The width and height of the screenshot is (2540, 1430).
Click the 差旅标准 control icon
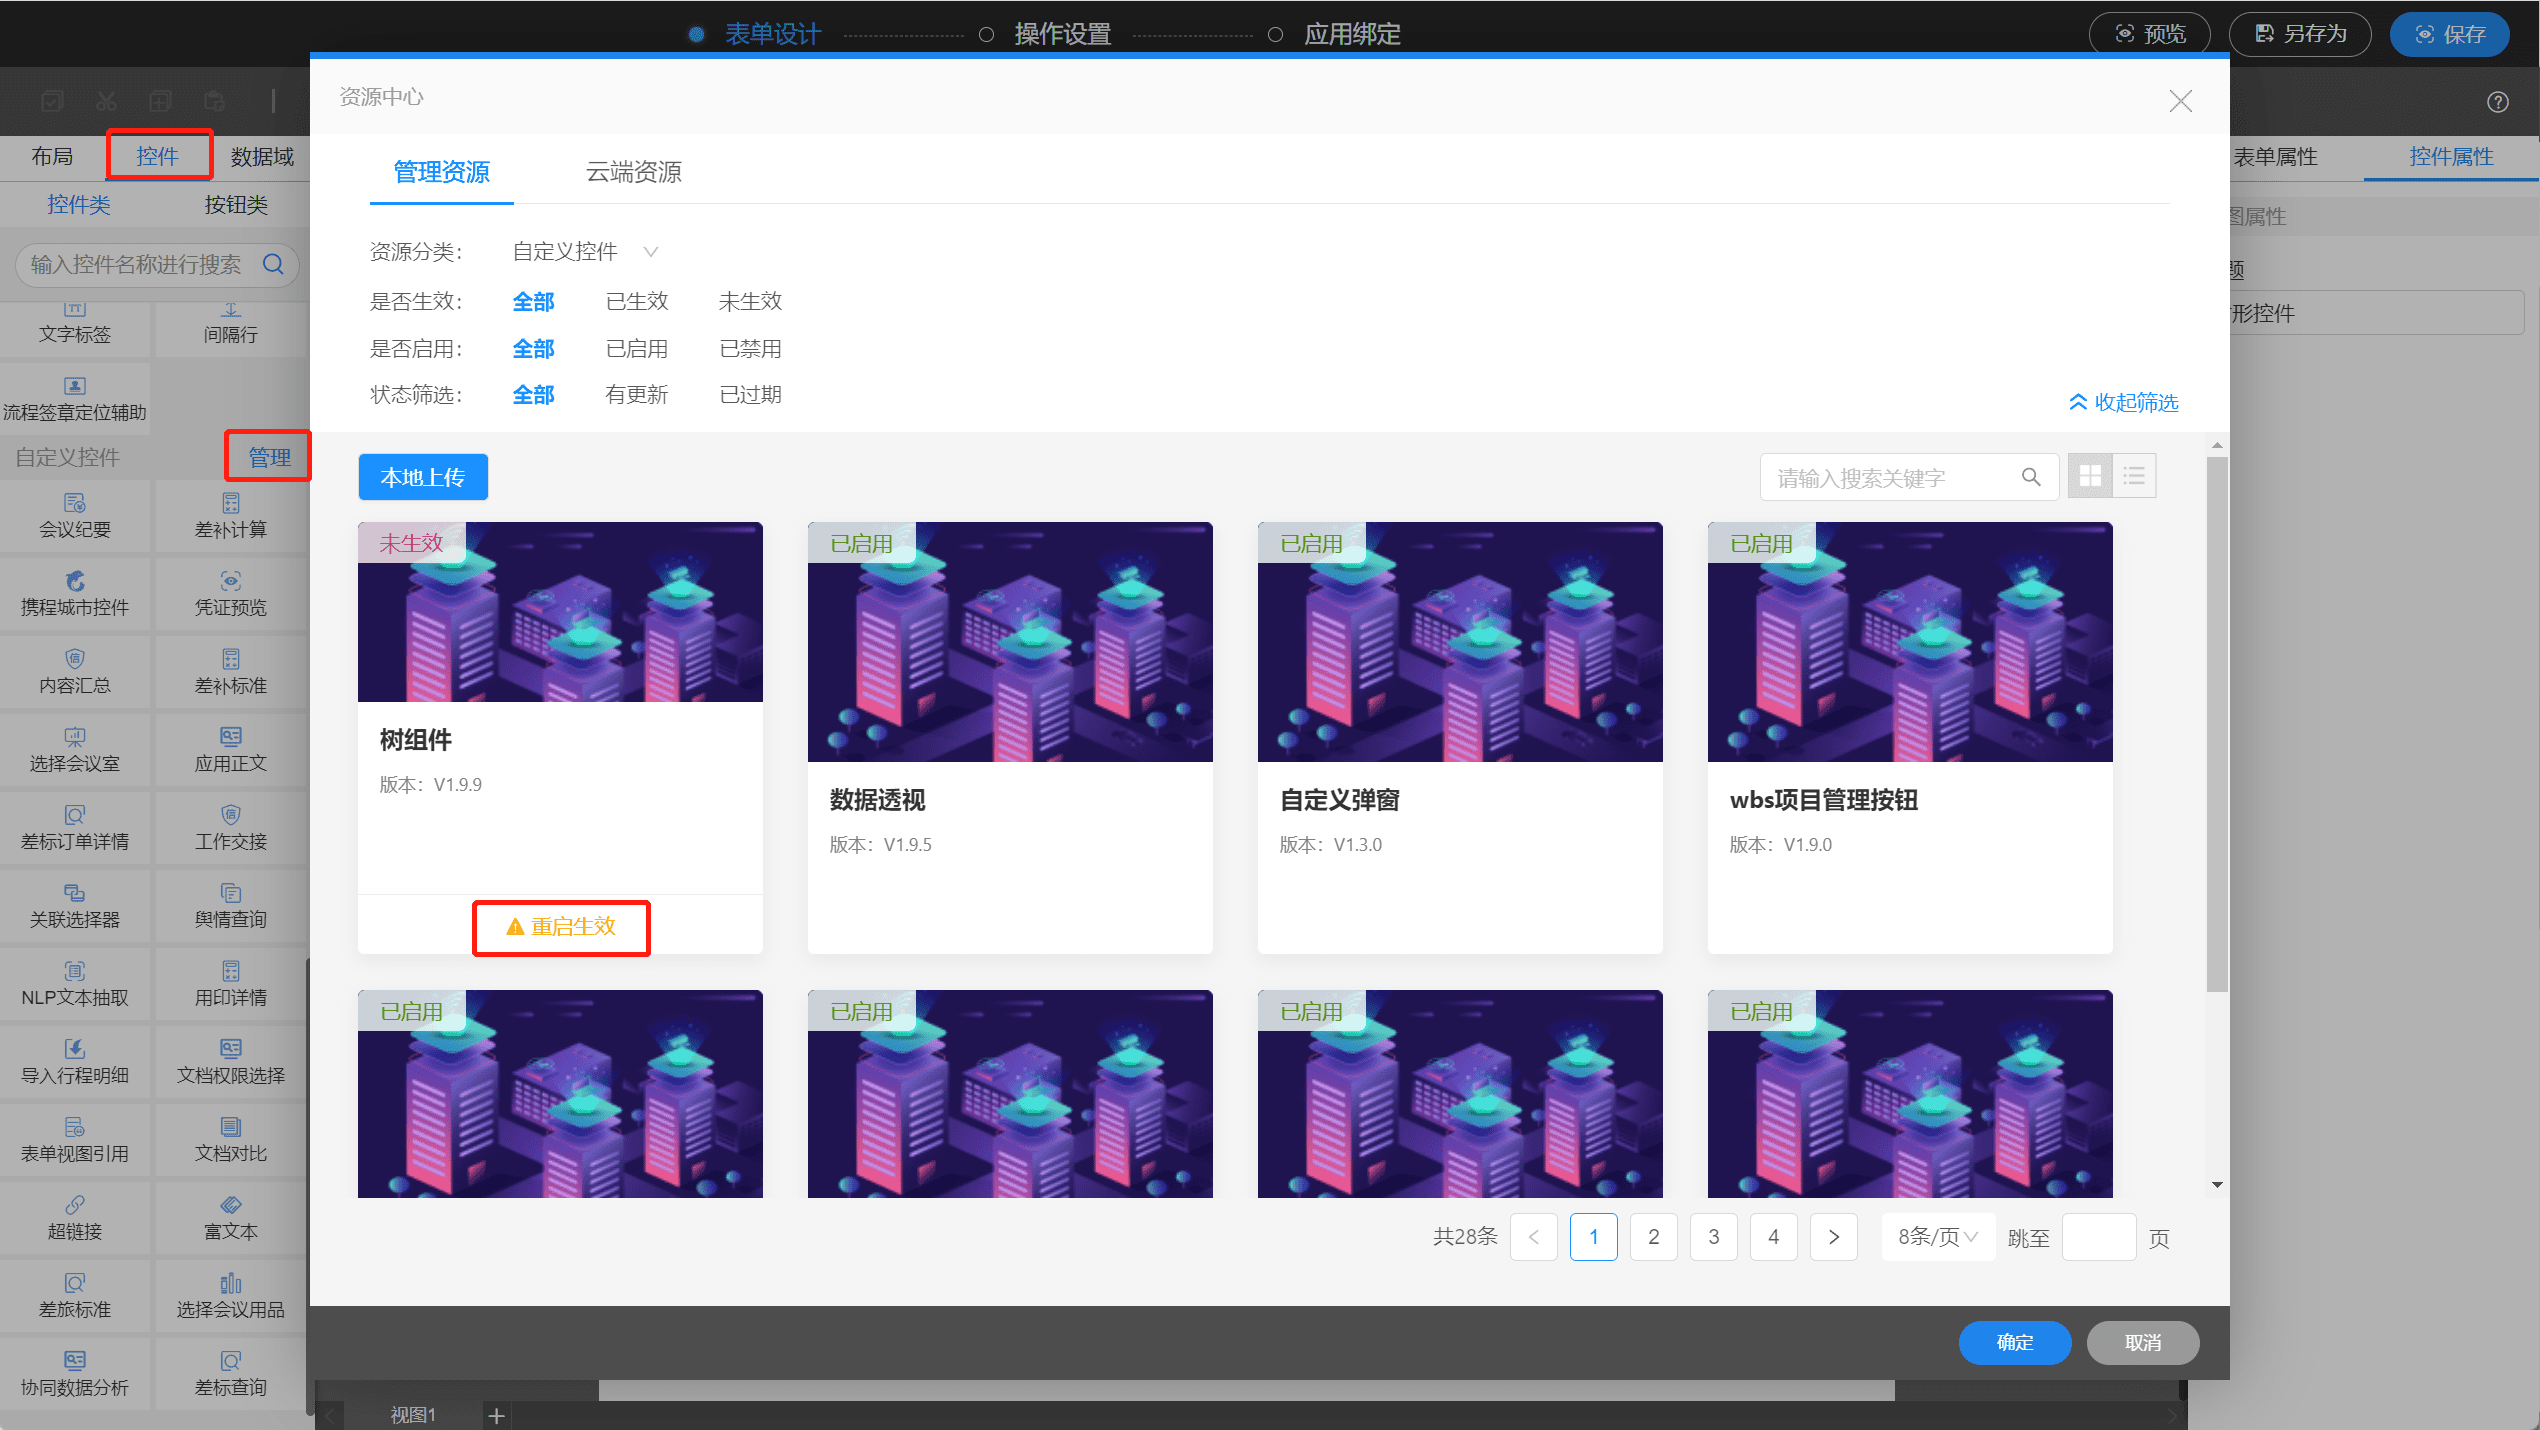click(x=75, y=1283)
